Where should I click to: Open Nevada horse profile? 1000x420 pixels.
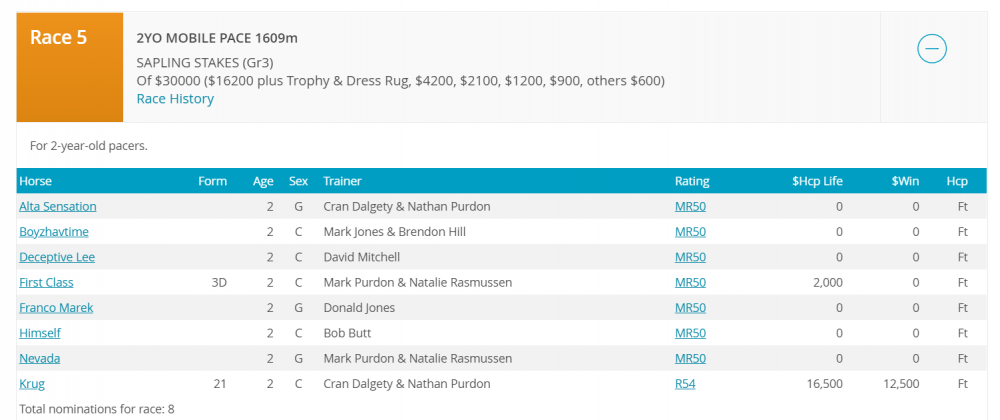click(40, 358)
